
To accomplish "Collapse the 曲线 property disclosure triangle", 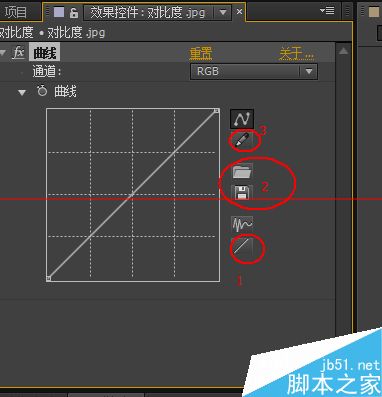I will 22,92.
